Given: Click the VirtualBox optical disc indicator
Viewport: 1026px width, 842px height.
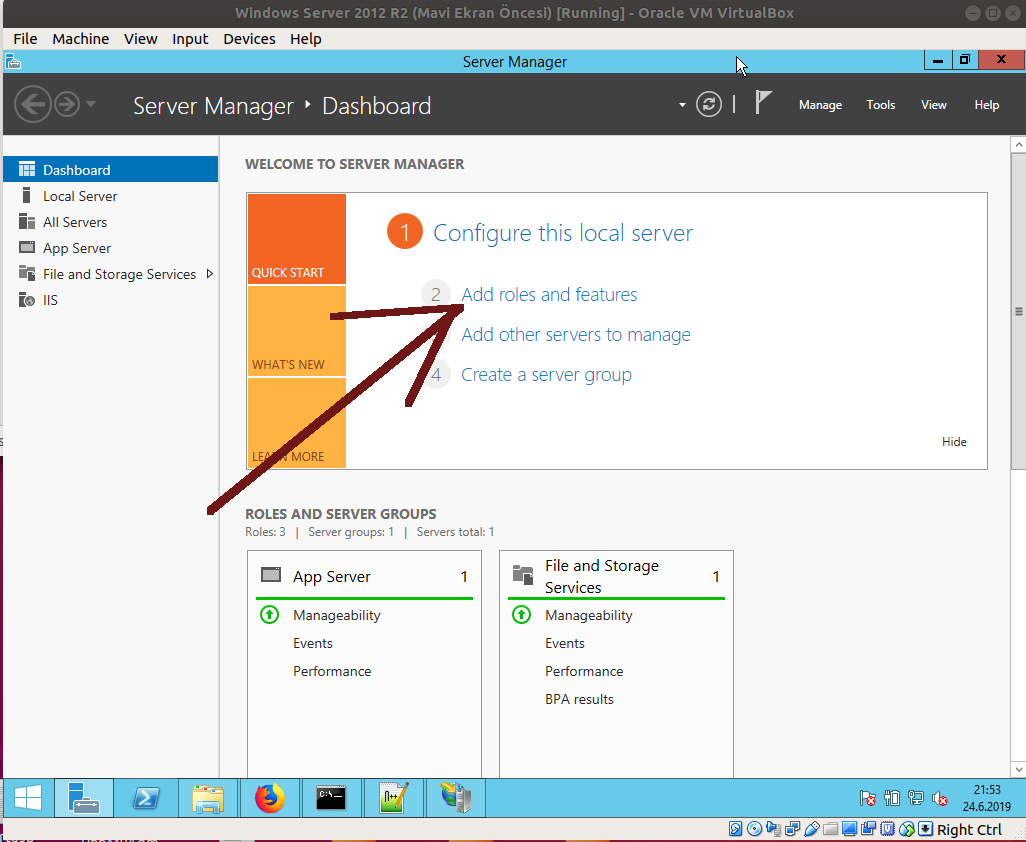Looking at the screenshot, I should click(x=754, y=830).
